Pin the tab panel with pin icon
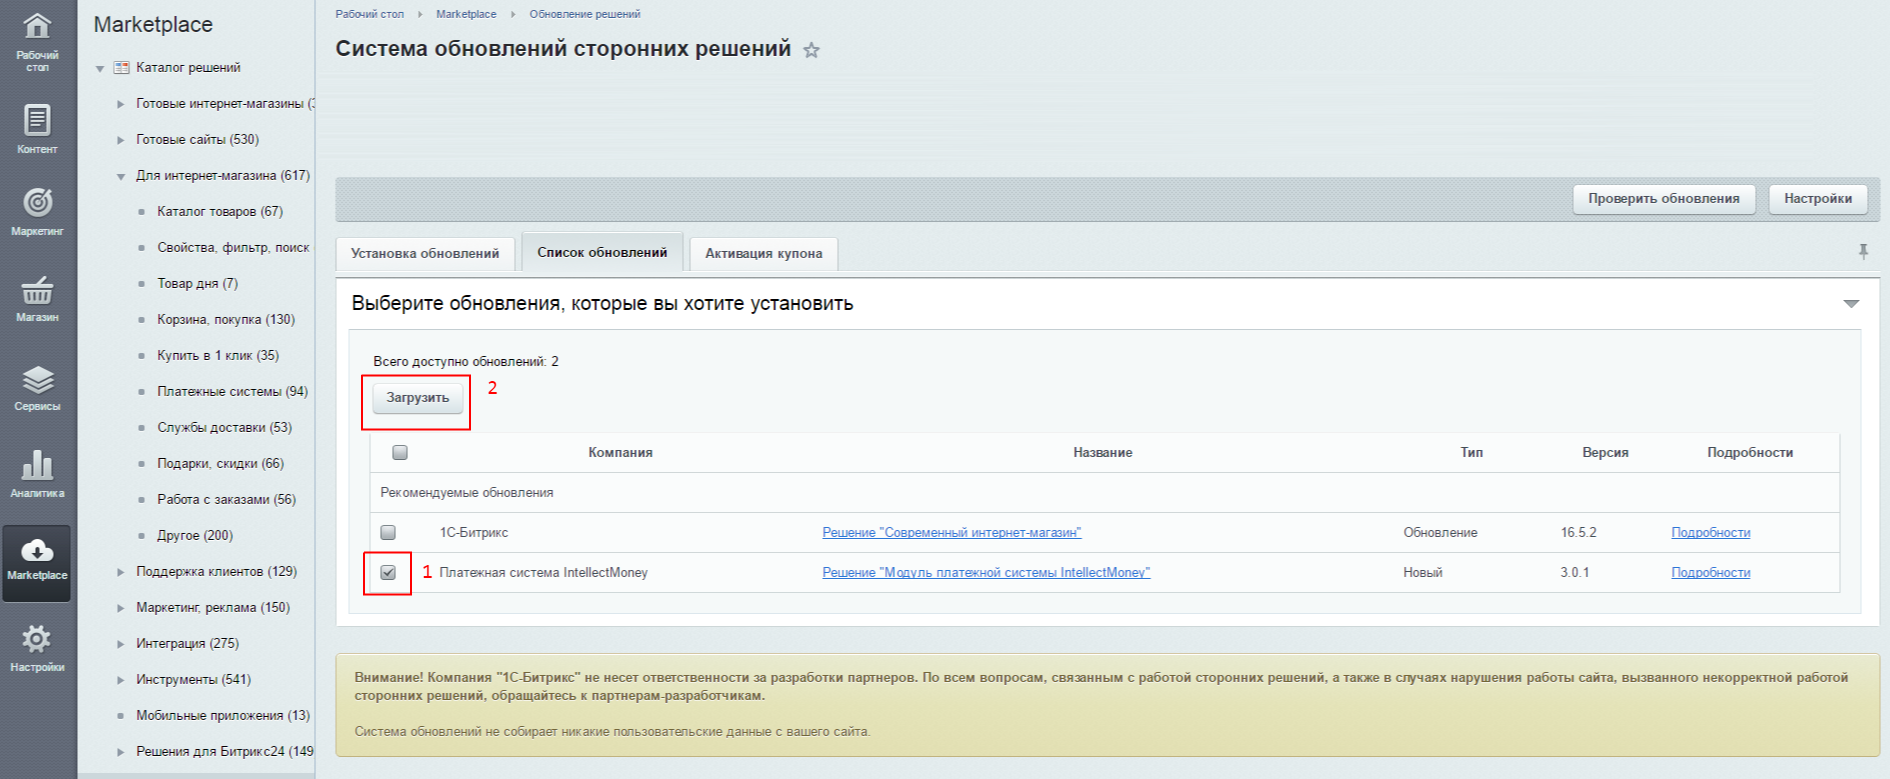Screen dimensions: 1890x779 pos(1863,252)
